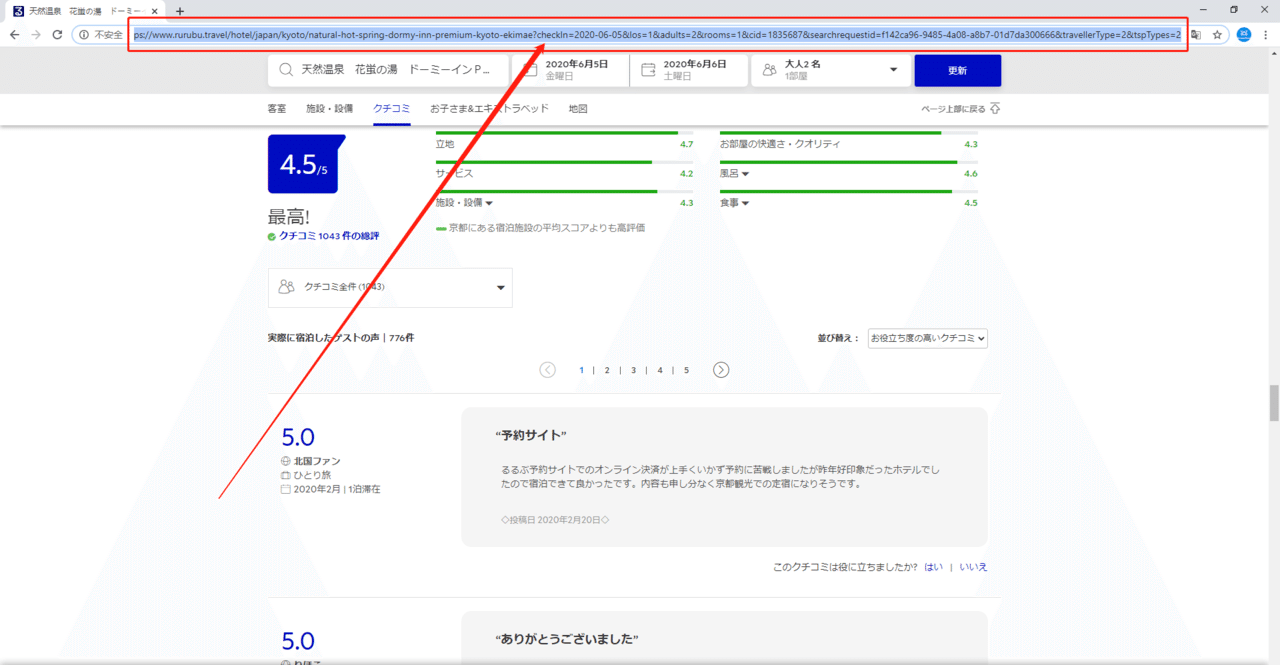The width and height of the screenshot is (1280, 665).
Task: Go to review page 5
Action: pyautogui.click(x=687, y=370)
